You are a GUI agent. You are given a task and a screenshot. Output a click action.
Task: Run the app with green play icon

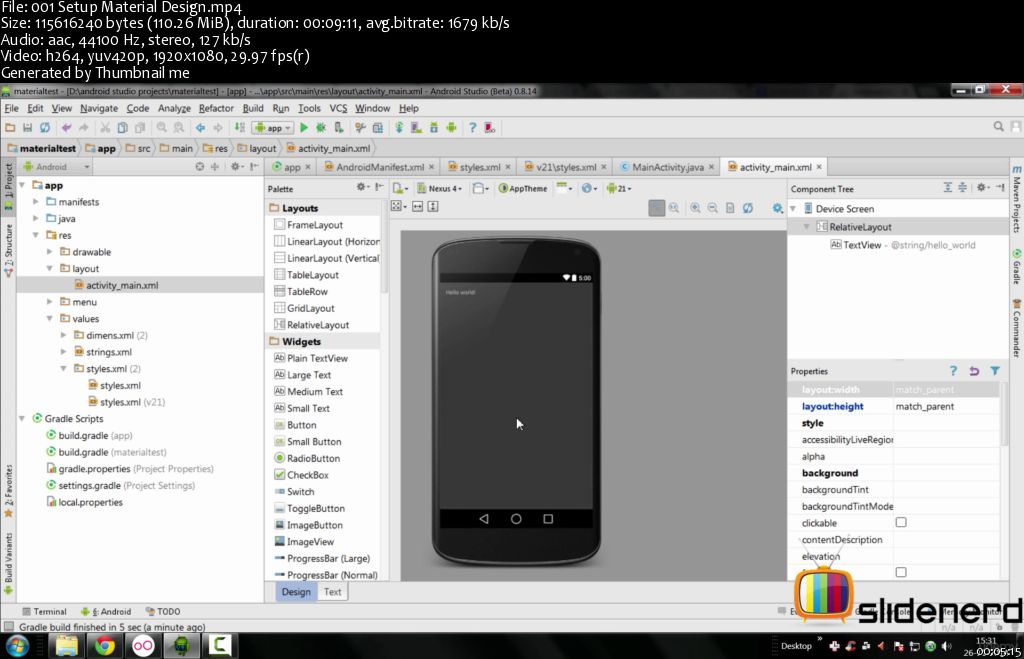[304, 128]
